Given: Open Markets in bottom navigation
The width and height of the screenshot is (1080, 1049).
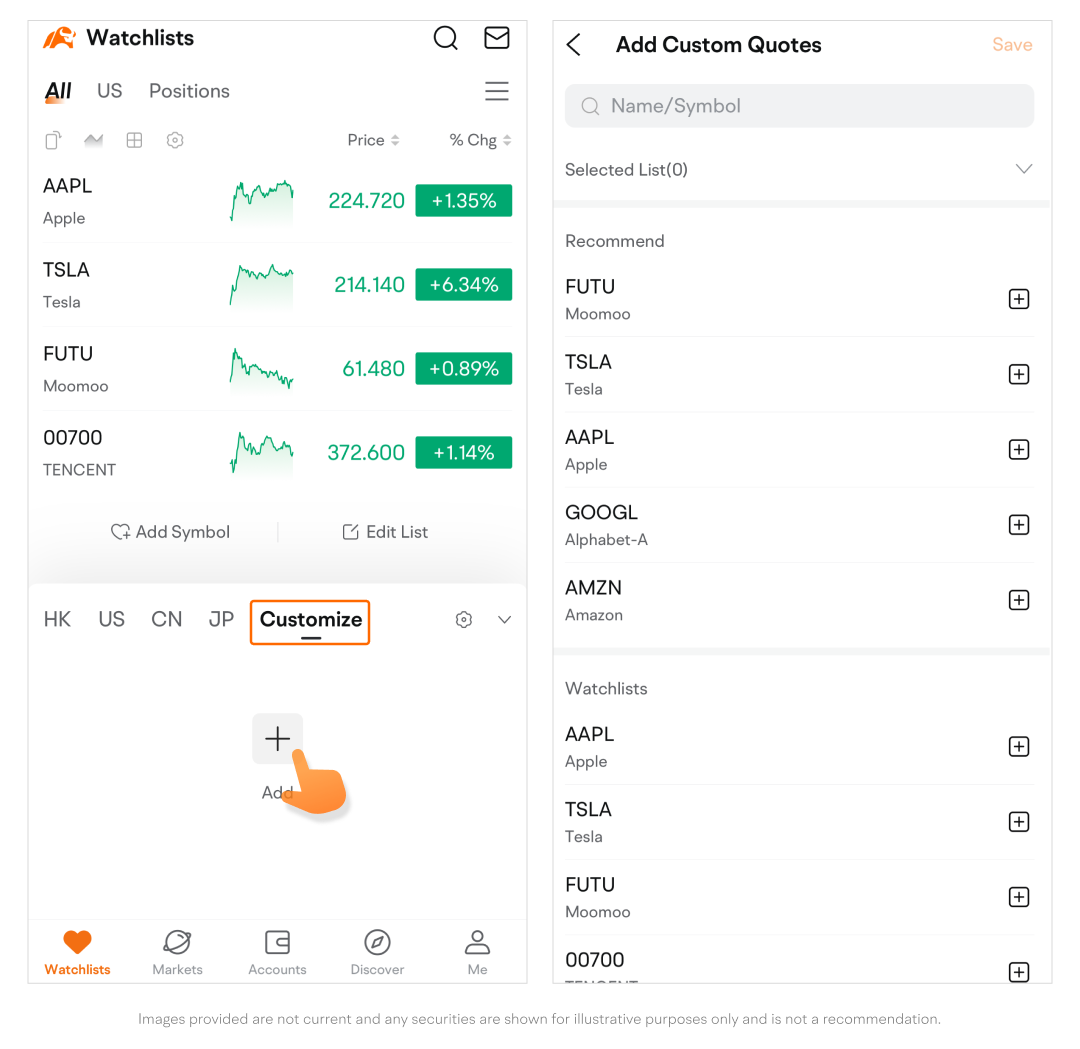Looking at the screenshot, I should tap(177, 953).
